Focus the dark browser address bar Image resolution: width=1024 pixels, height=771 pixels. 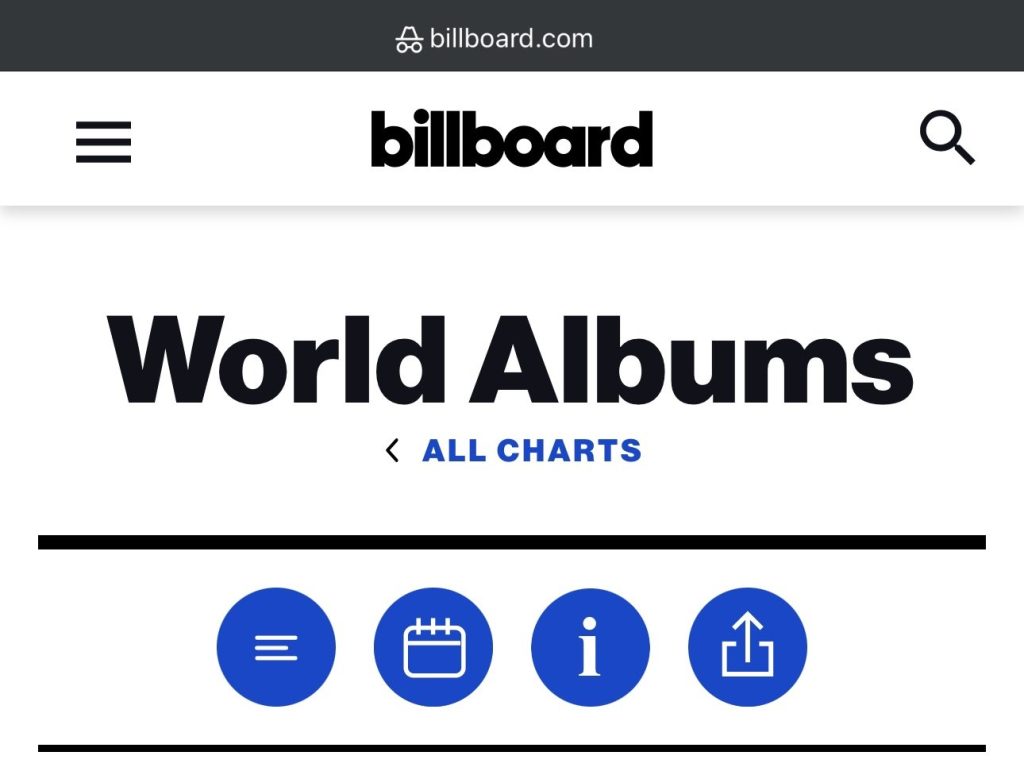(512, 36)
